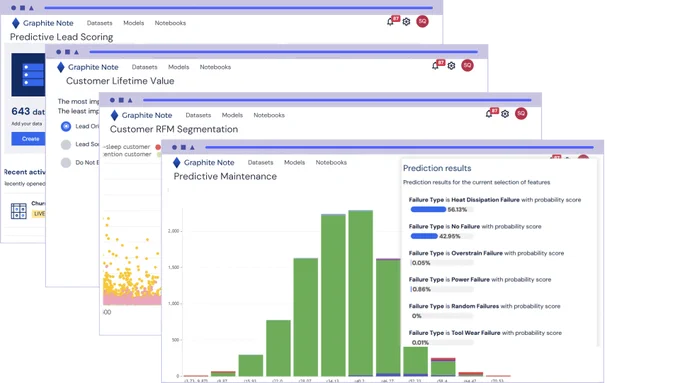Click the No Failure 42.95% probability bar
680x383 pixels.
pyautogui.click(x=441, y=236)
